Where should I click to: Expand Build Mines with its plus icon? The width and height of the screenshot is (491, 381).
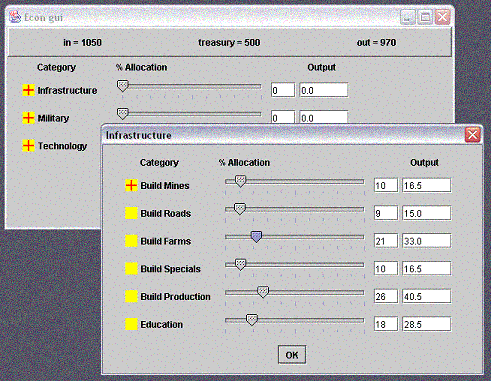[x=131, y=185]
